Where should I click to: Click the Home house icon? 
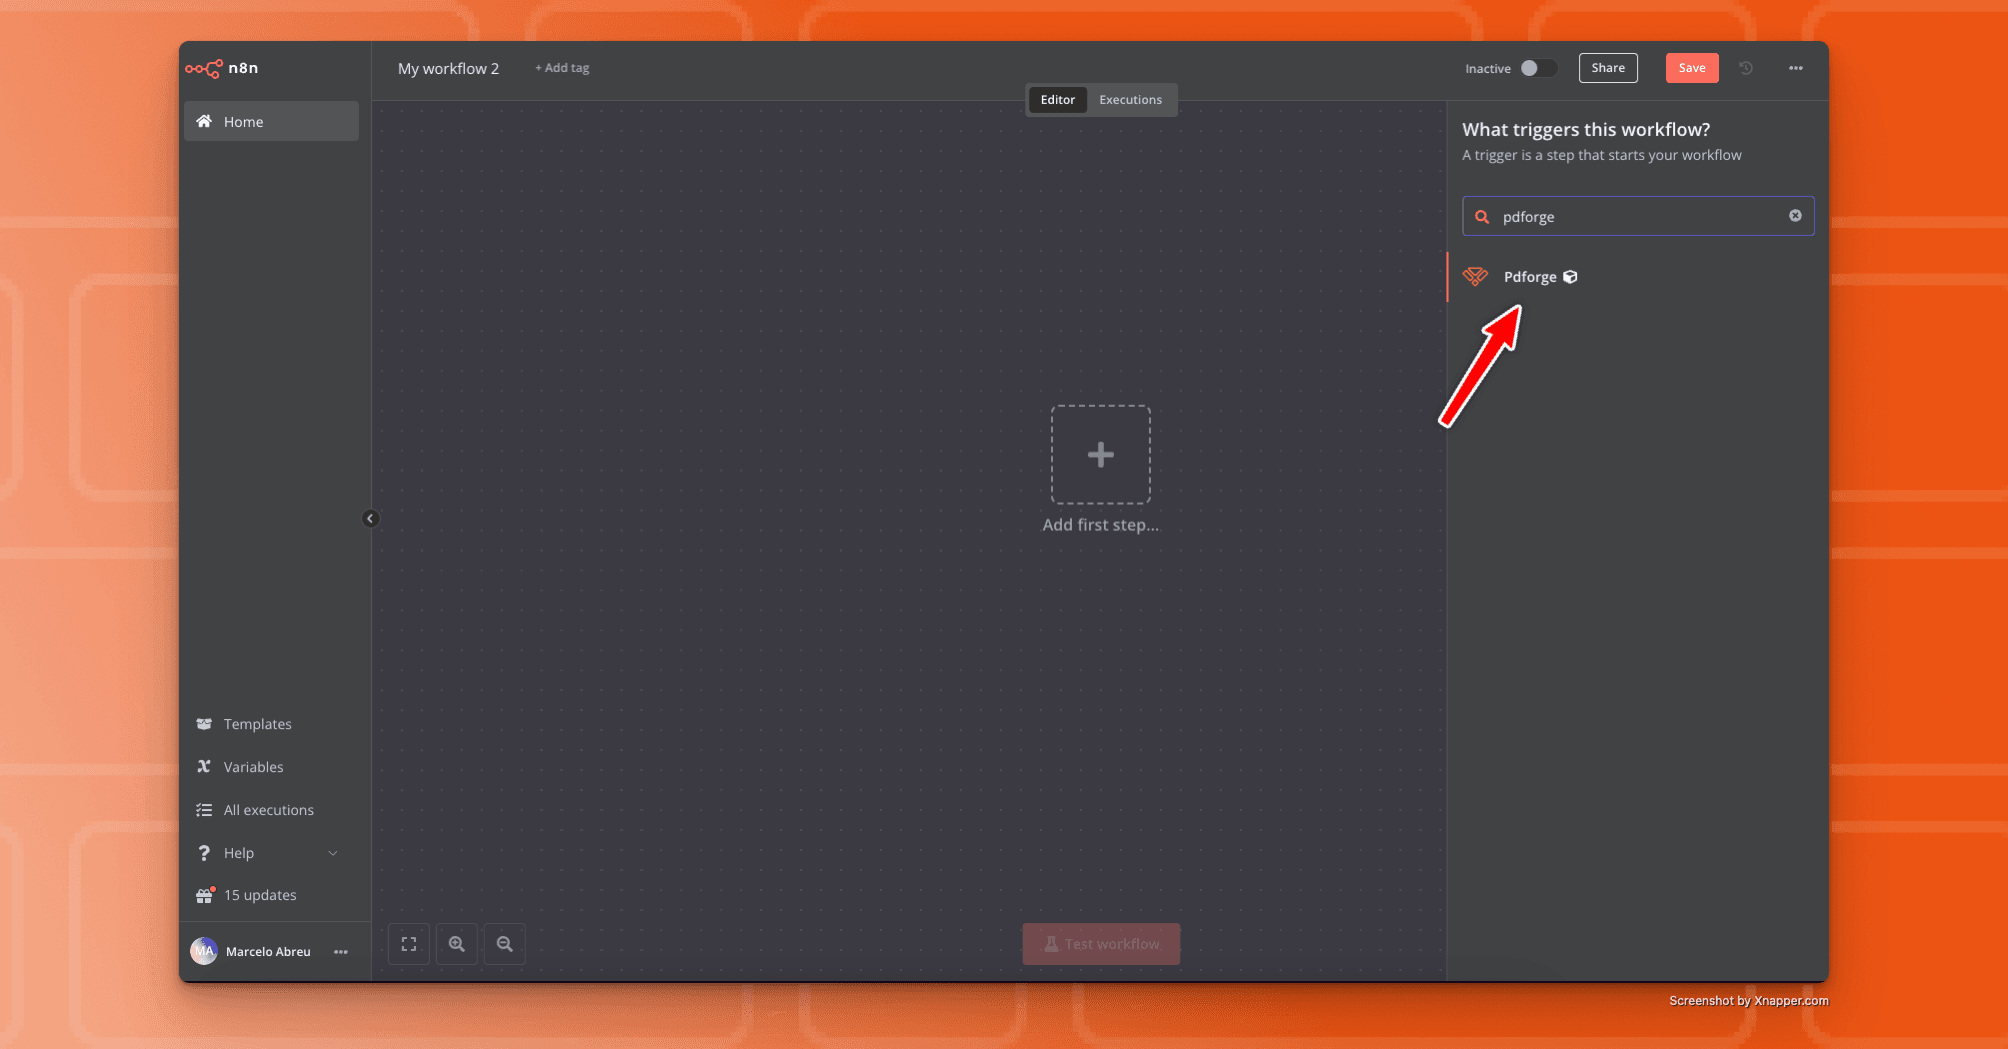(x=204, y=121)
